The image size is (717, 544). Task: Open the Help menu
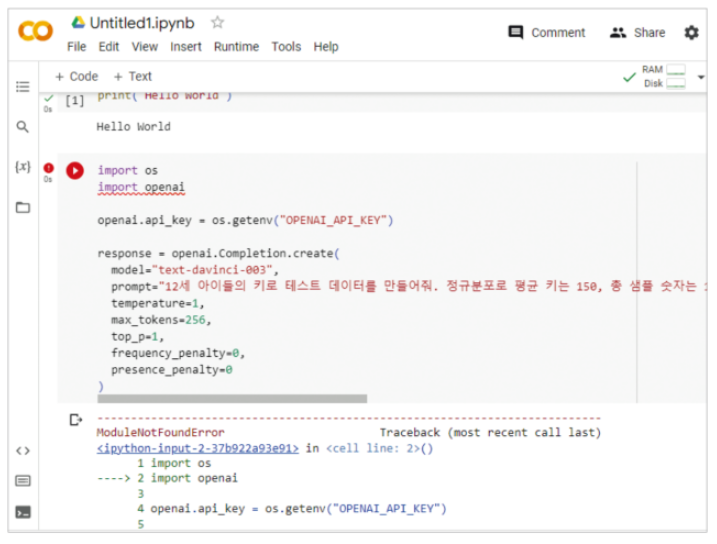[326, 47]
